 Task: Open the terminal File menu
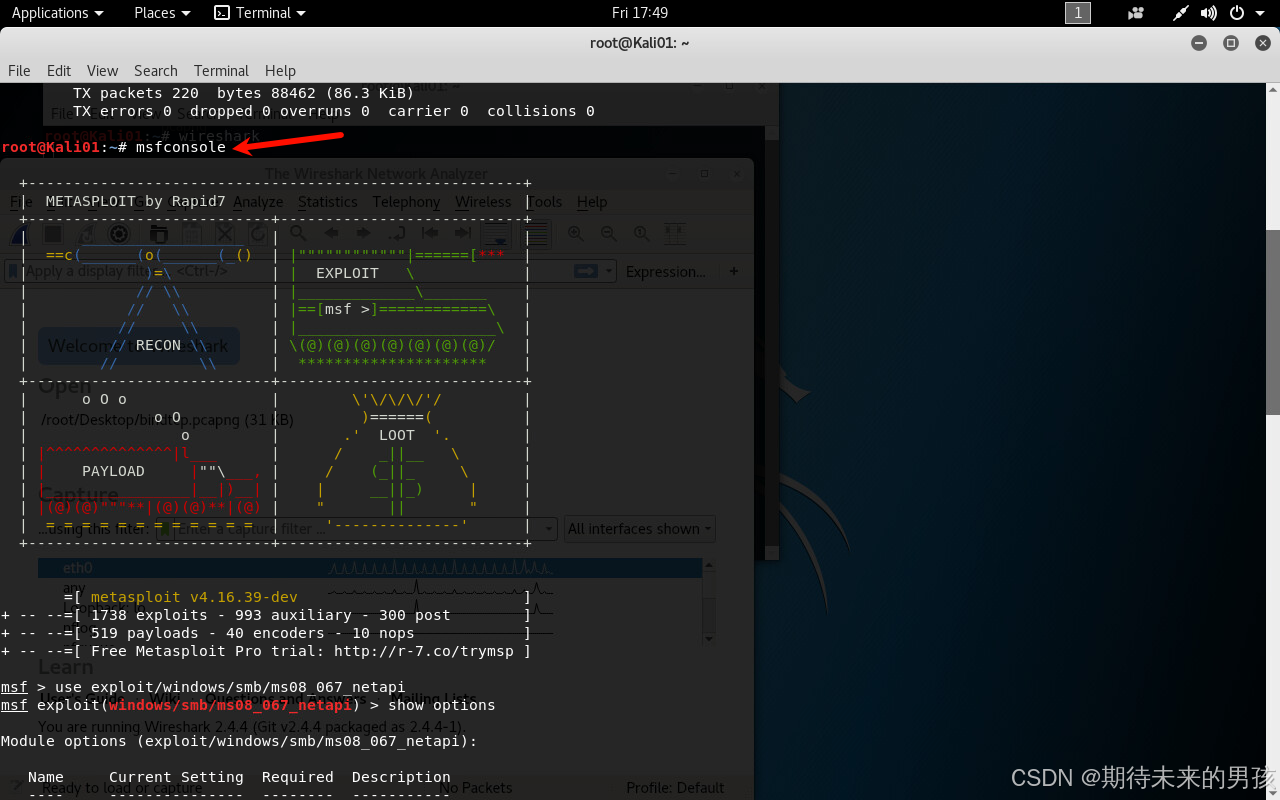pos(19,70)
